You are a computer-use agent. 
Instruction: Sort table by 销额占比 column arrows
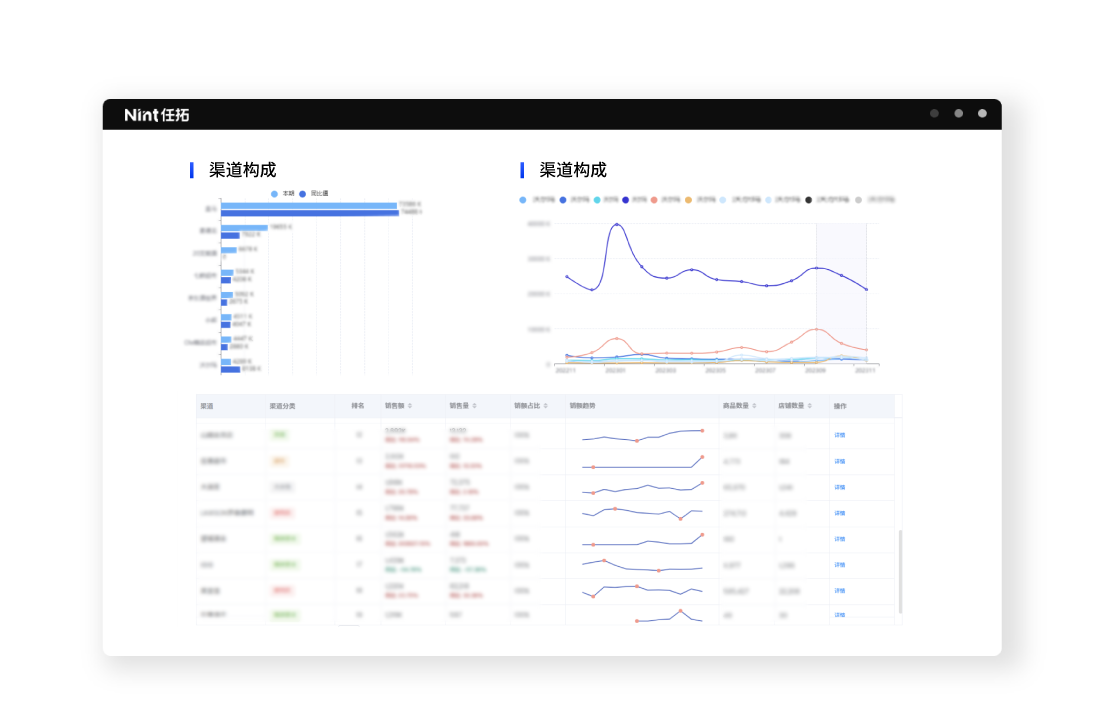pyautogui.click(x=546, y=405)
